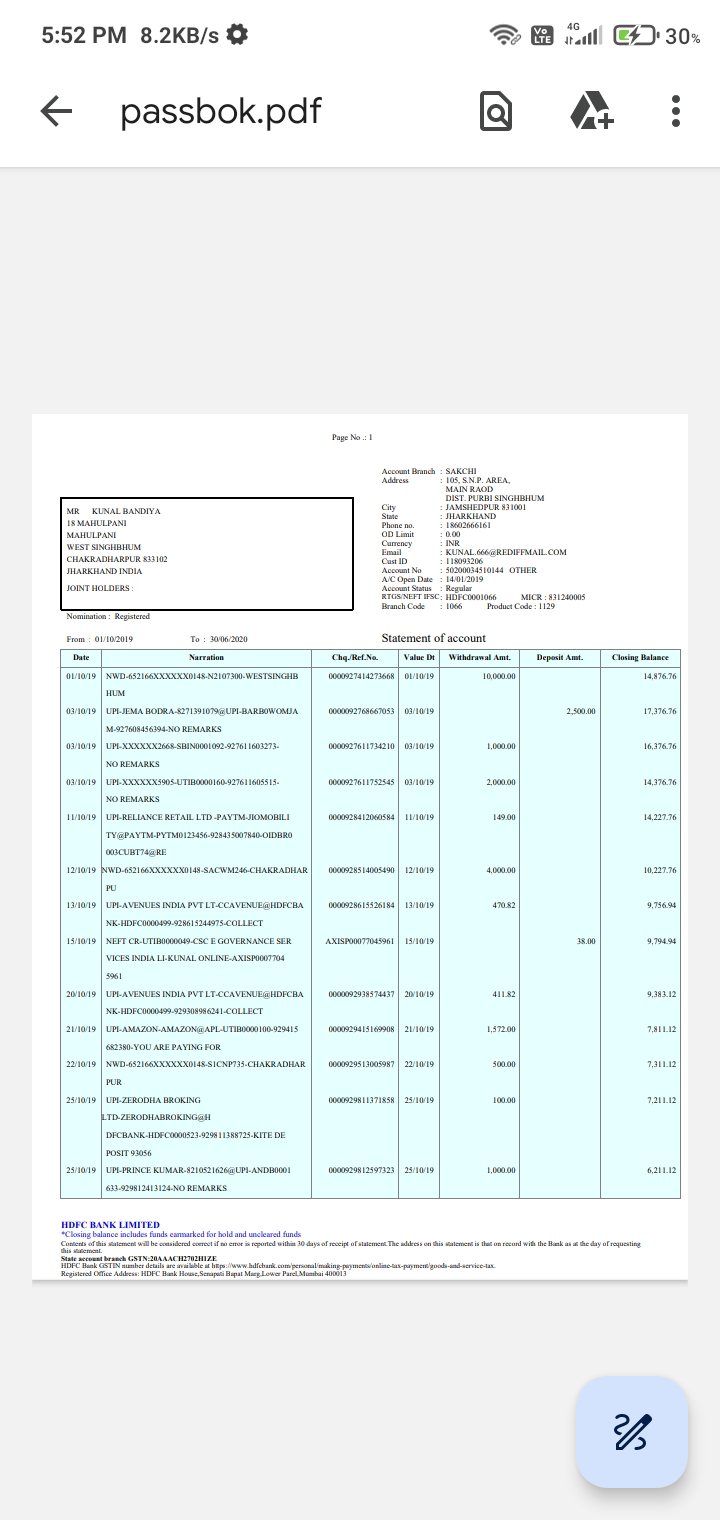Tap the 5:52 PM clock
720x1520 pixels.
(84, 35)
